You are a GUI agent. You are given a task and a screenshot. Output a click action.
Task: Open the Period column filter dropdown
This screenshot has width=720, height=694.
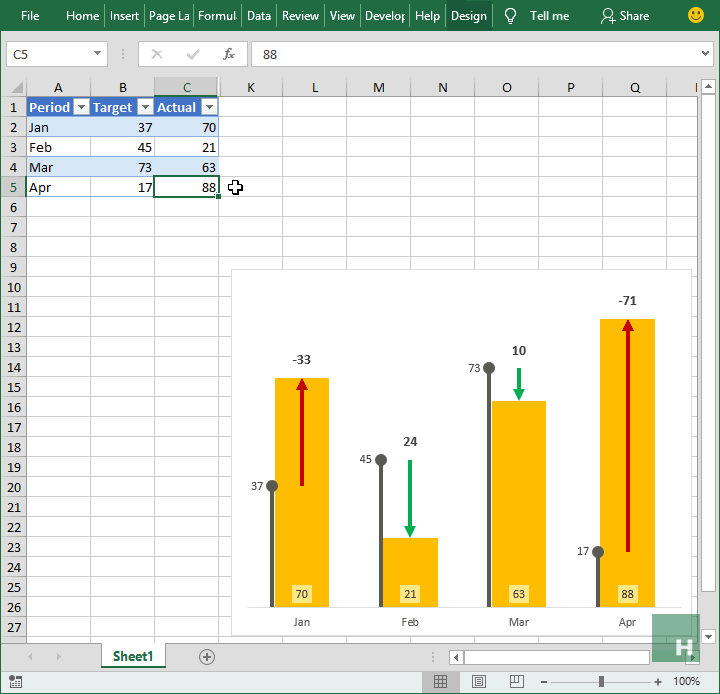coord(81,107)
